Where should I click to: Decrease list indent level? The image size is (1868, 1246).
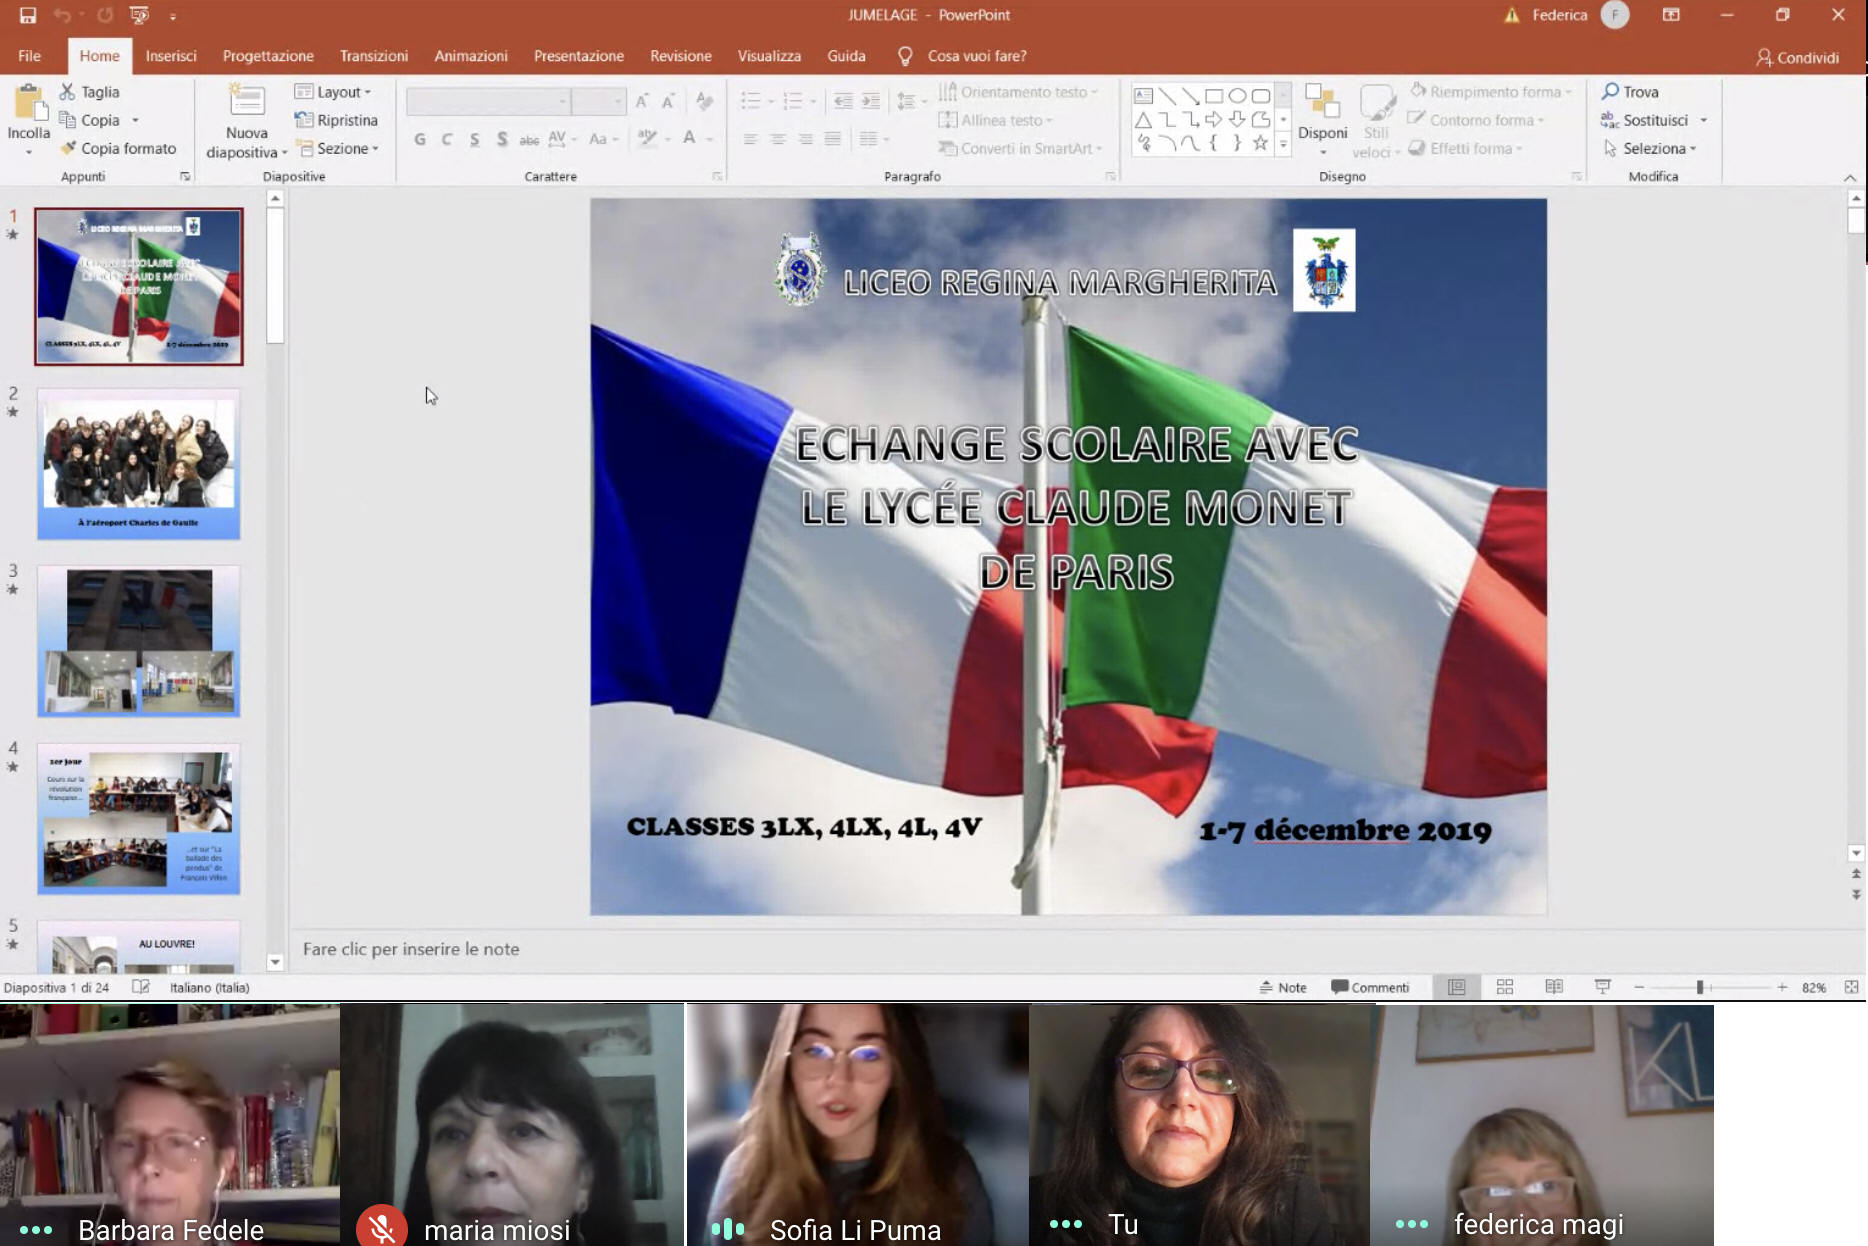pos(843,101)
